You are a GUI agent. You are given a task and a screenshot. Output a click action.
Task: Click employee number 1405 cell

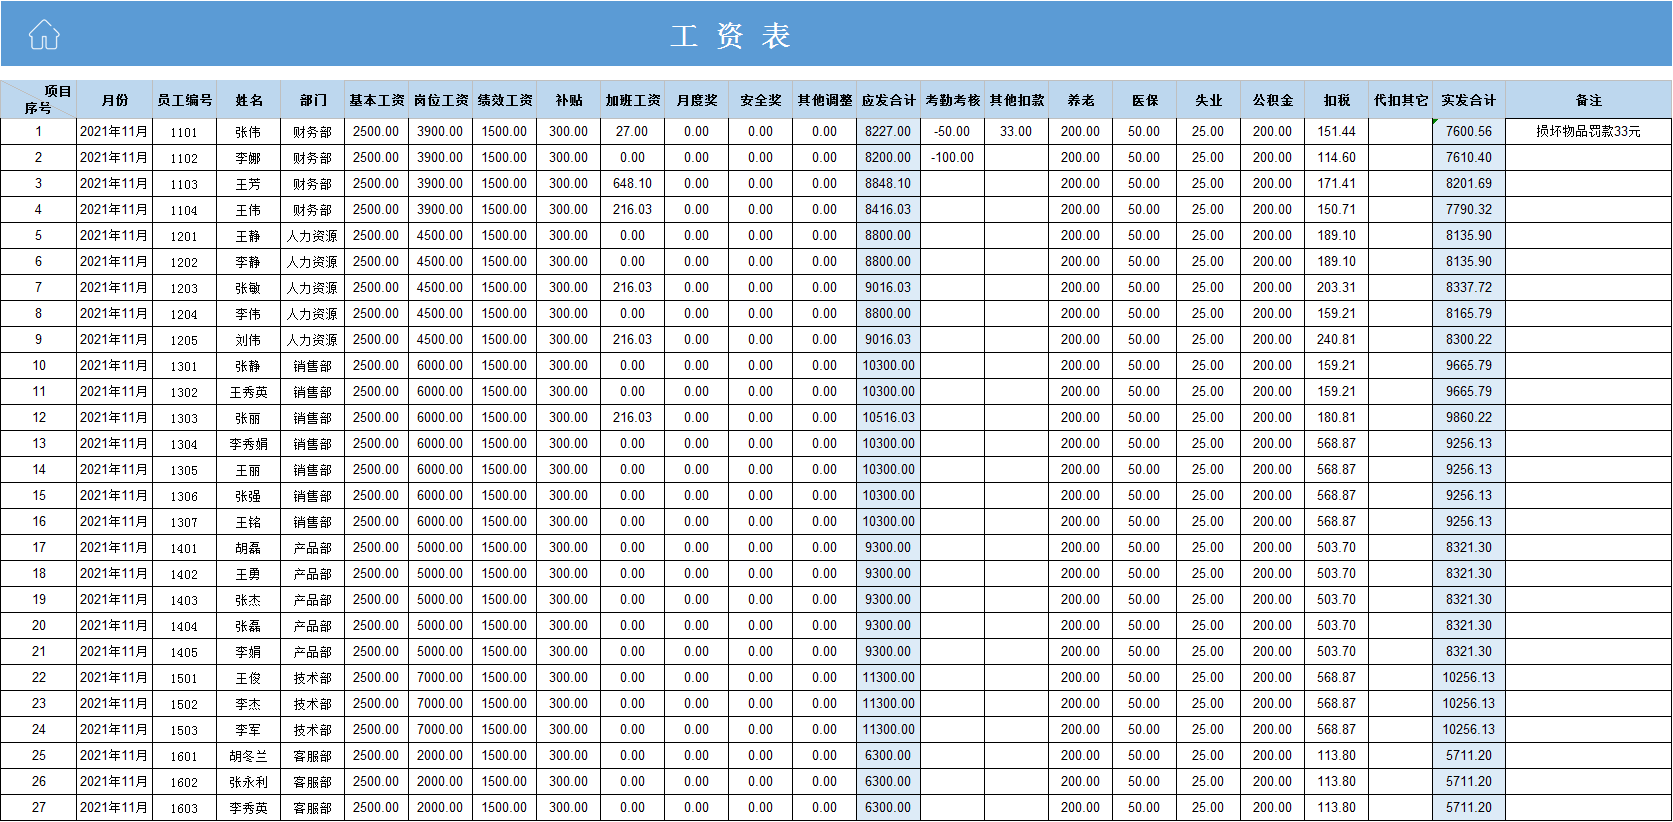185,651
